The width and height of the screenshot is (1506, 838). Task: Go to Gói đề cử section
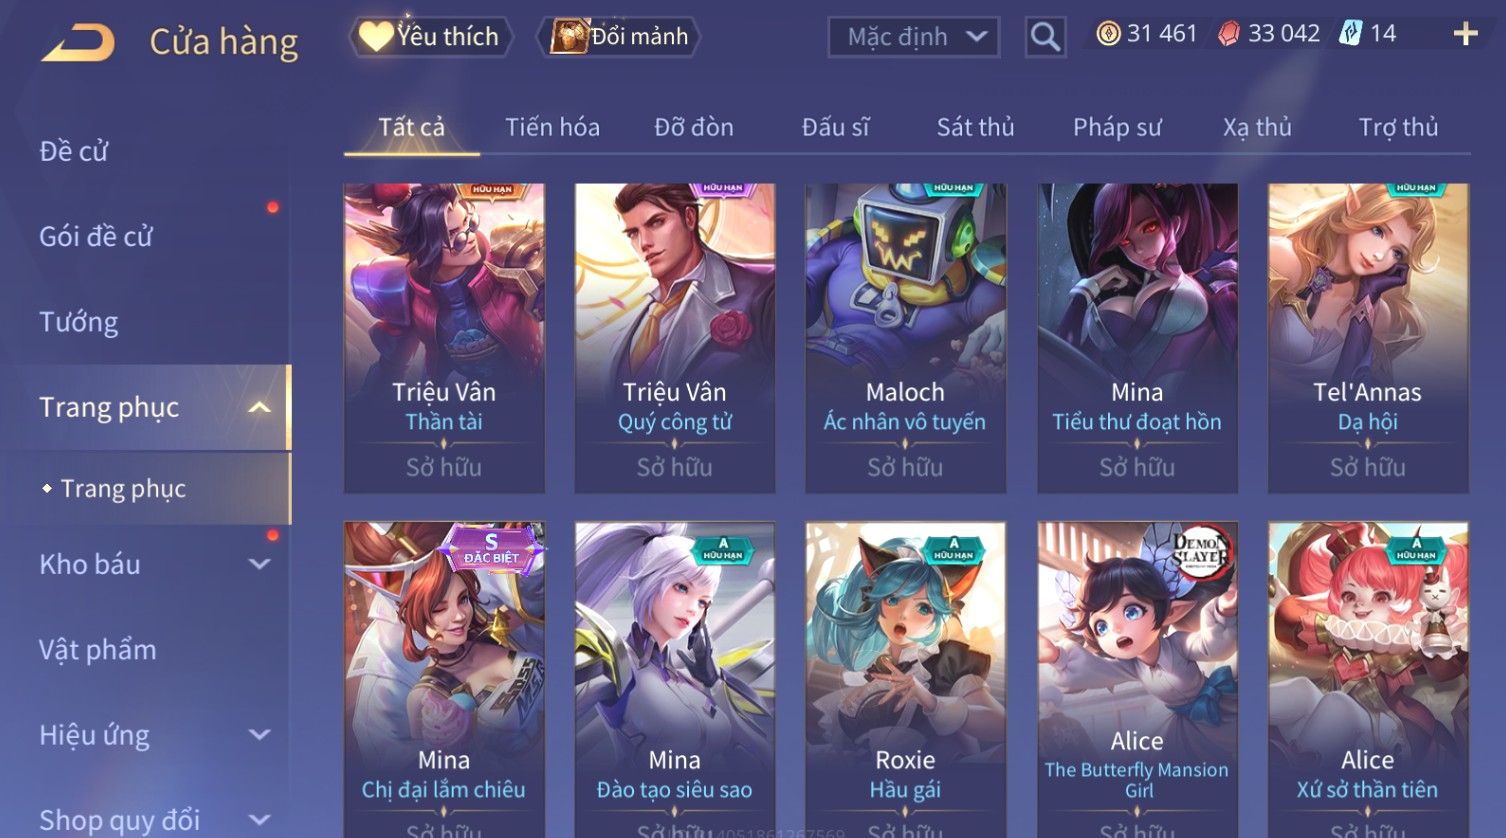pyautogui.click(x=96, y=237)
